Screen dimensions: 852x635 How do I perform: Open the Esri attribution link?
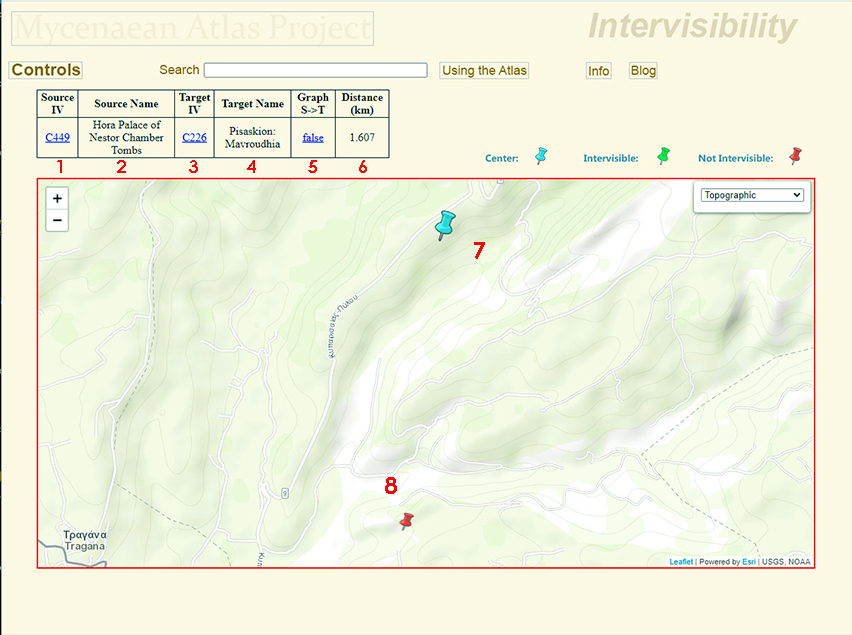coord(748,562)
